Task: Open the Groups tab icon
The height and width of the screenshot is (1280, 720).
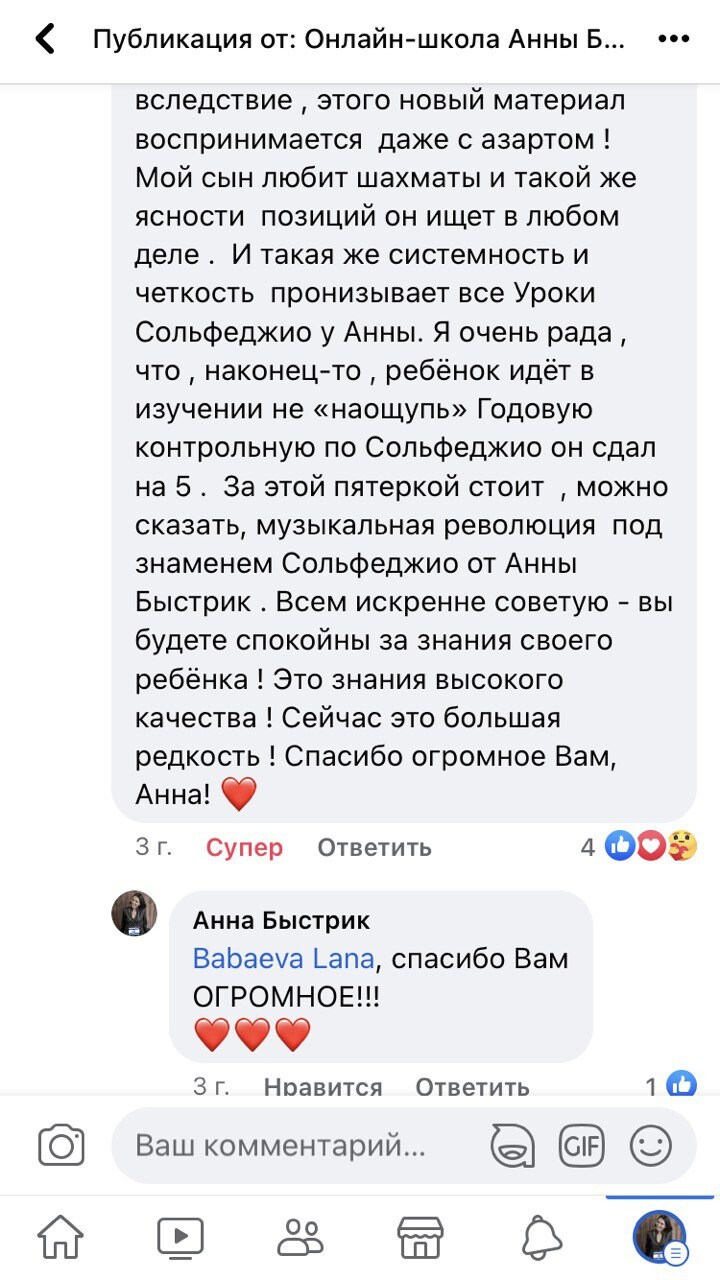Action: 300,1237
